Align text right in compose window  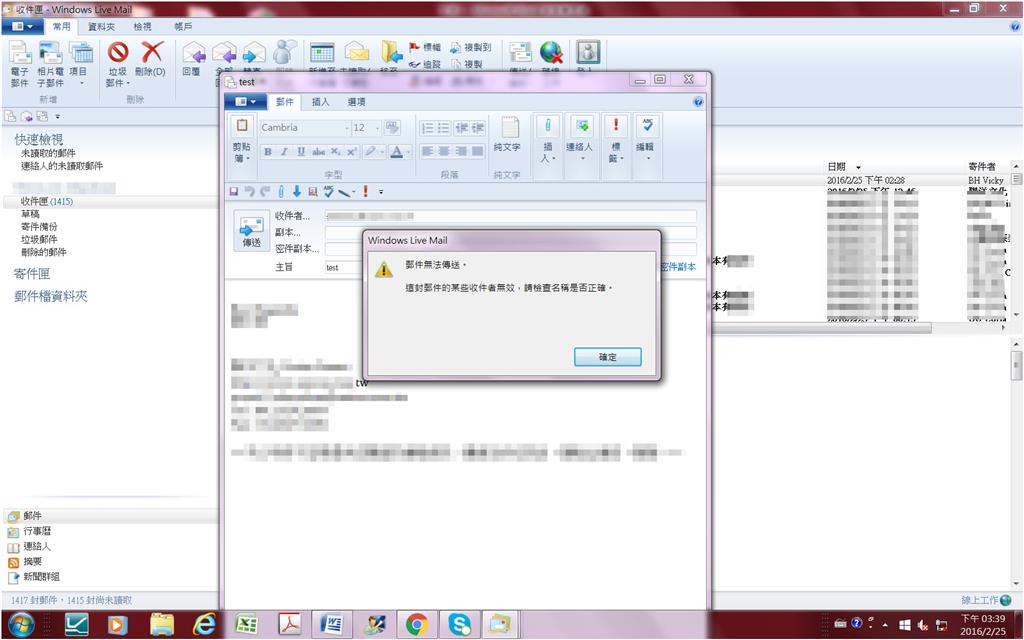pos(461,152)
